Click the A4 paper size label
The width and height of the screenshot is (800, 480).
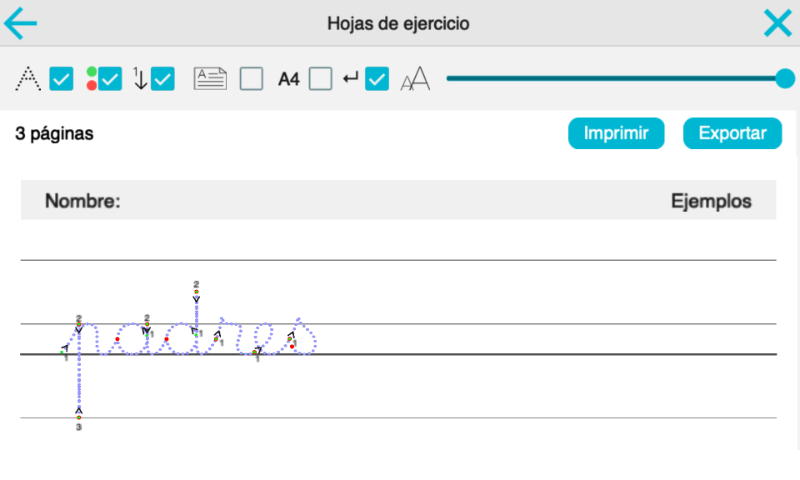(x=289, y=80)
